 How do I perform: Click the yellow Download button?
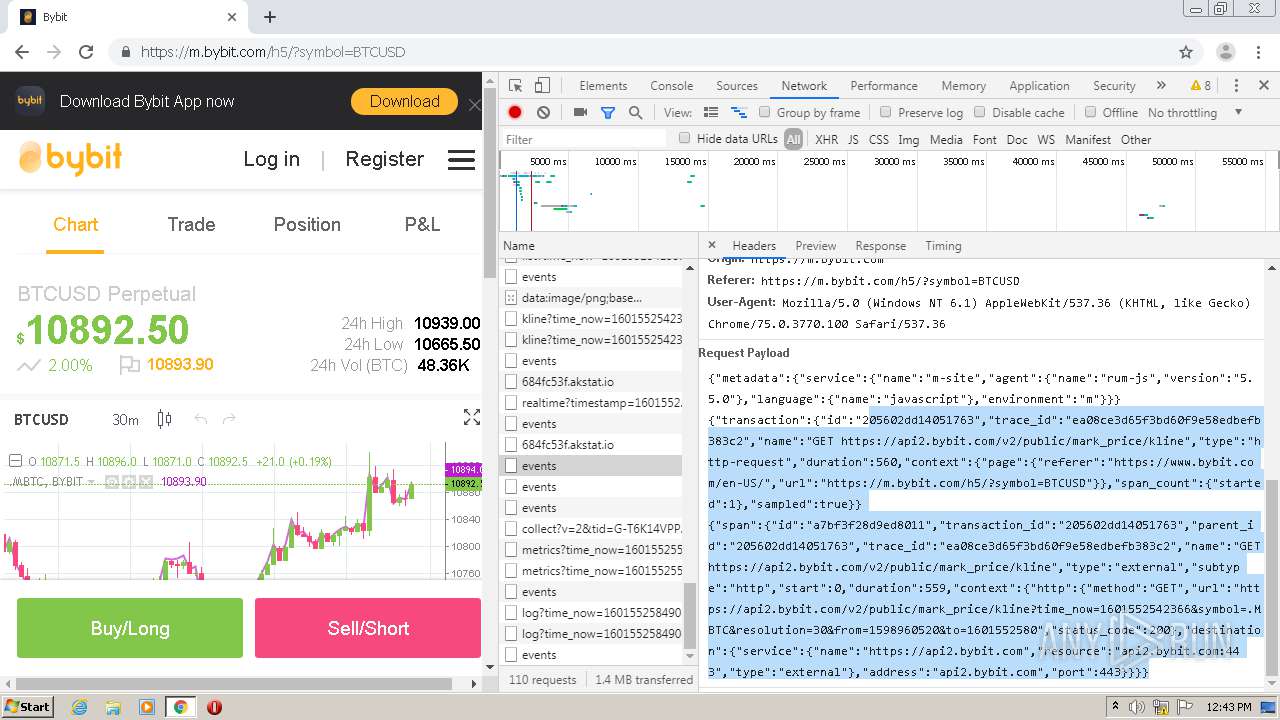pos(404,101)
